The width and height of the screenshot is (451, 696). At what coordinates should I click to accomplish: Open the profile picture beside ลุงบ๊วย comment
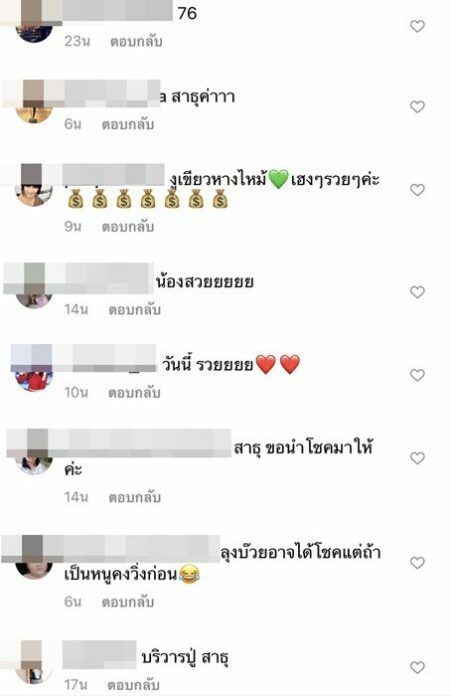tap(34, 561)
